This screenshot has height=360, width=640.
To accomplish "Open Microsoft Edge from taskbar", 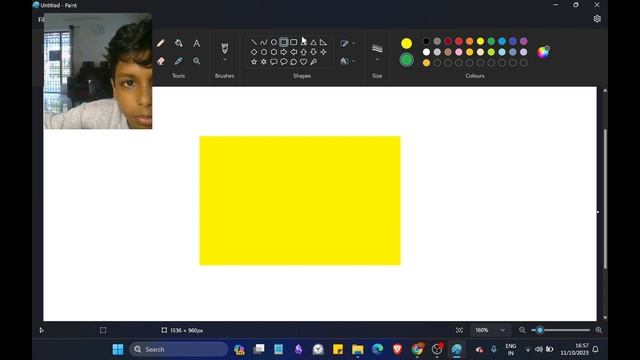I will (x=378, y=349).
